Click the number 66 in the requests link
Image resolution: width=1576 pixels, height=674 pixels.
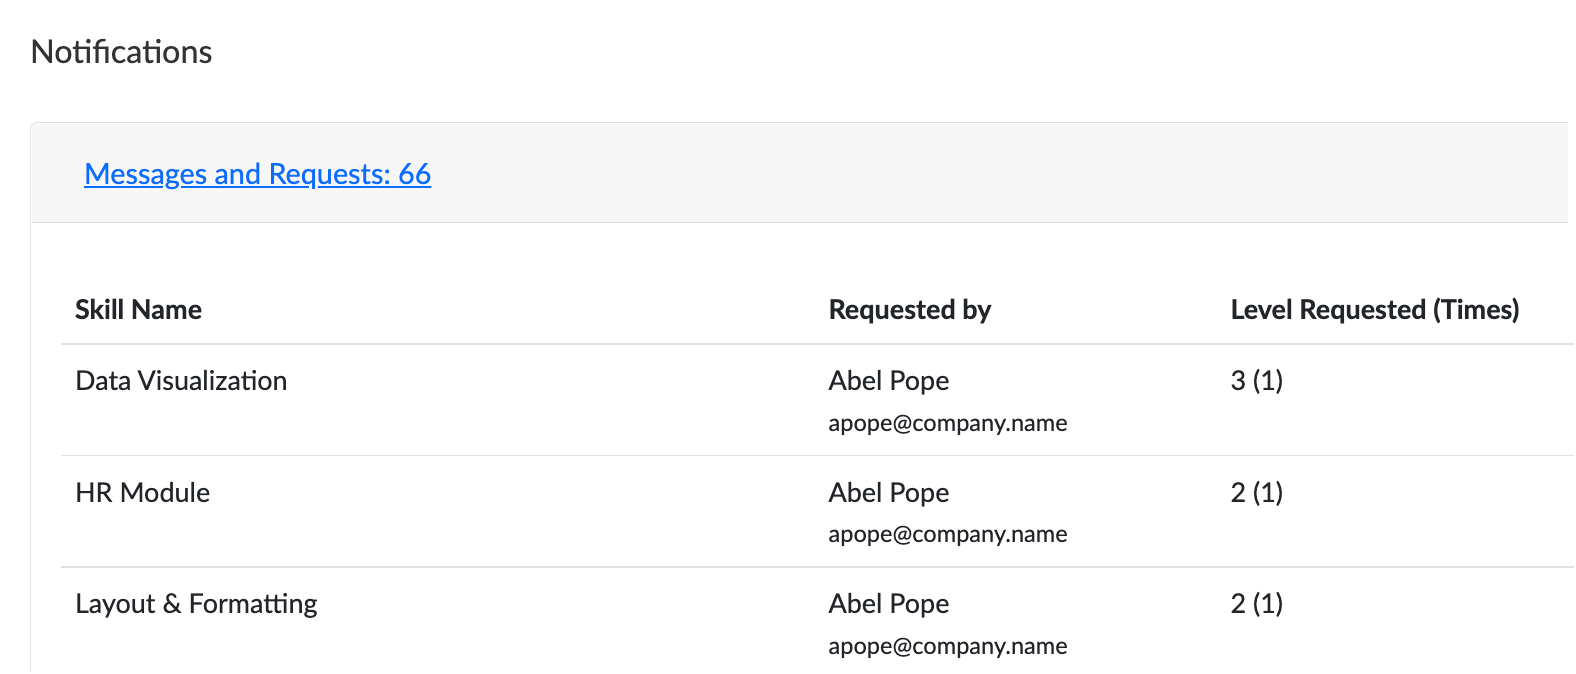[x=415, y=174]
